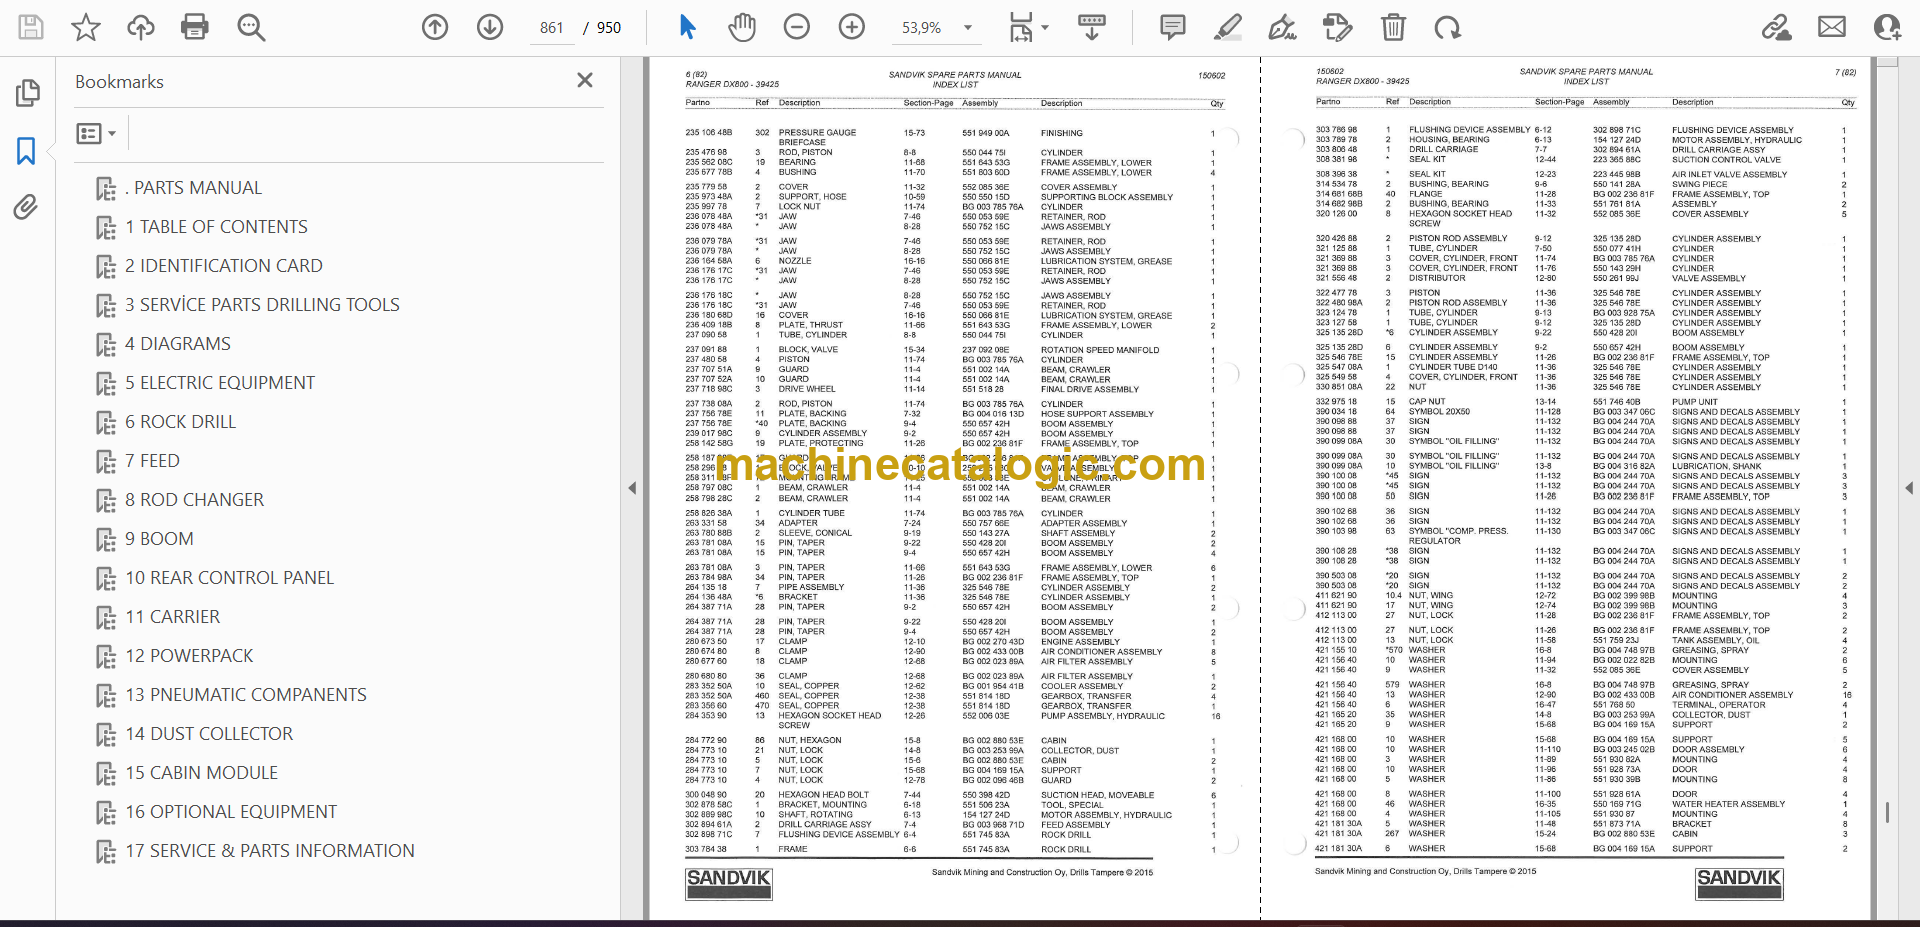
Task: Go to previous page arrow
Action: [x=435, y=27]
